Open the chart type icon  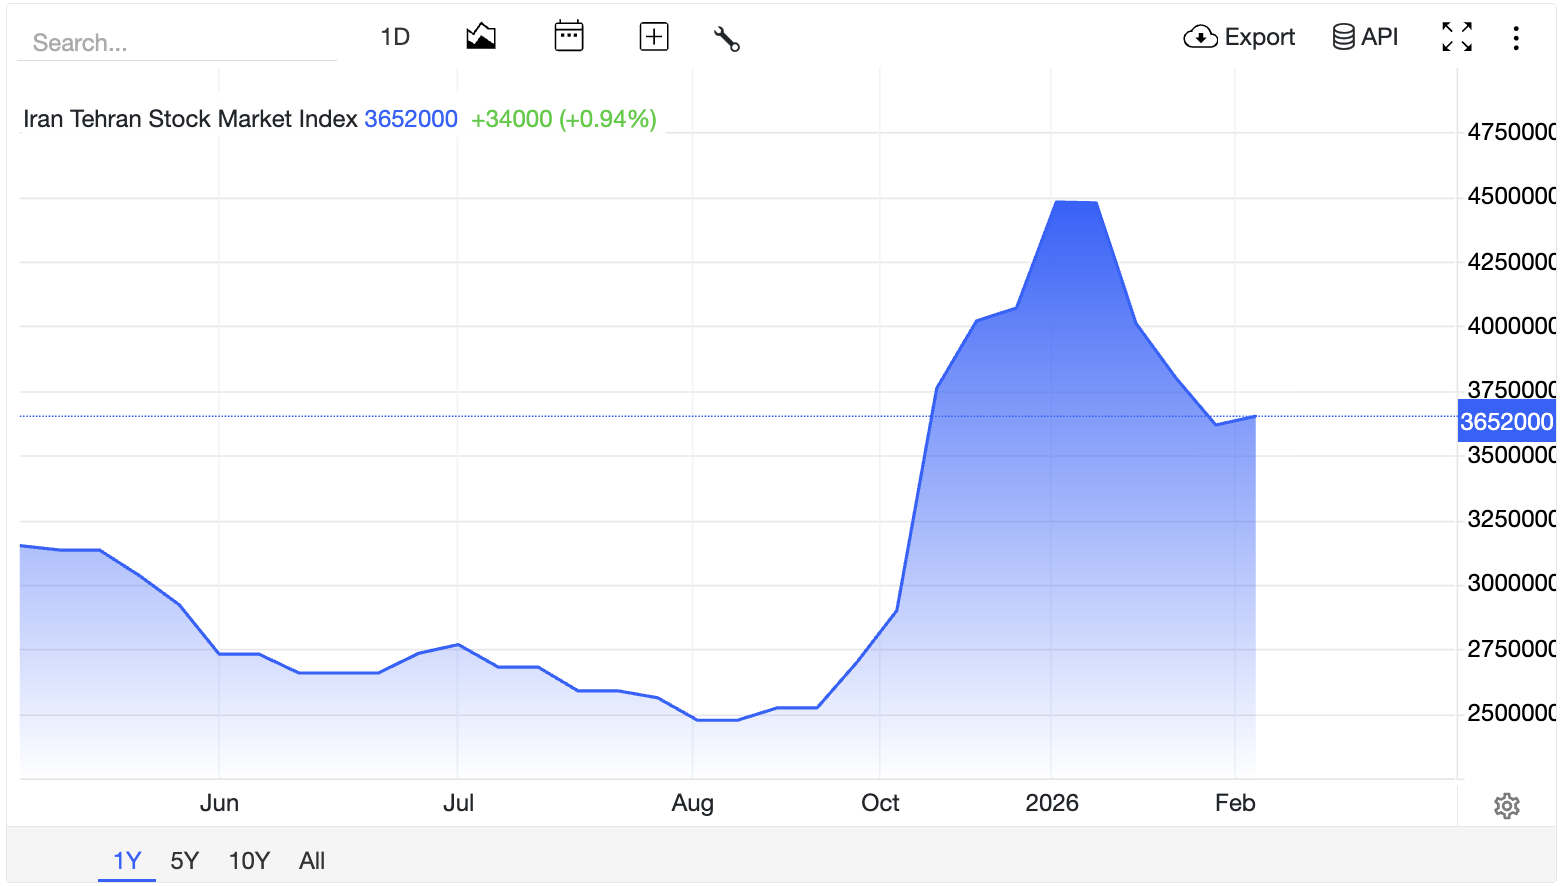[481, 37]
